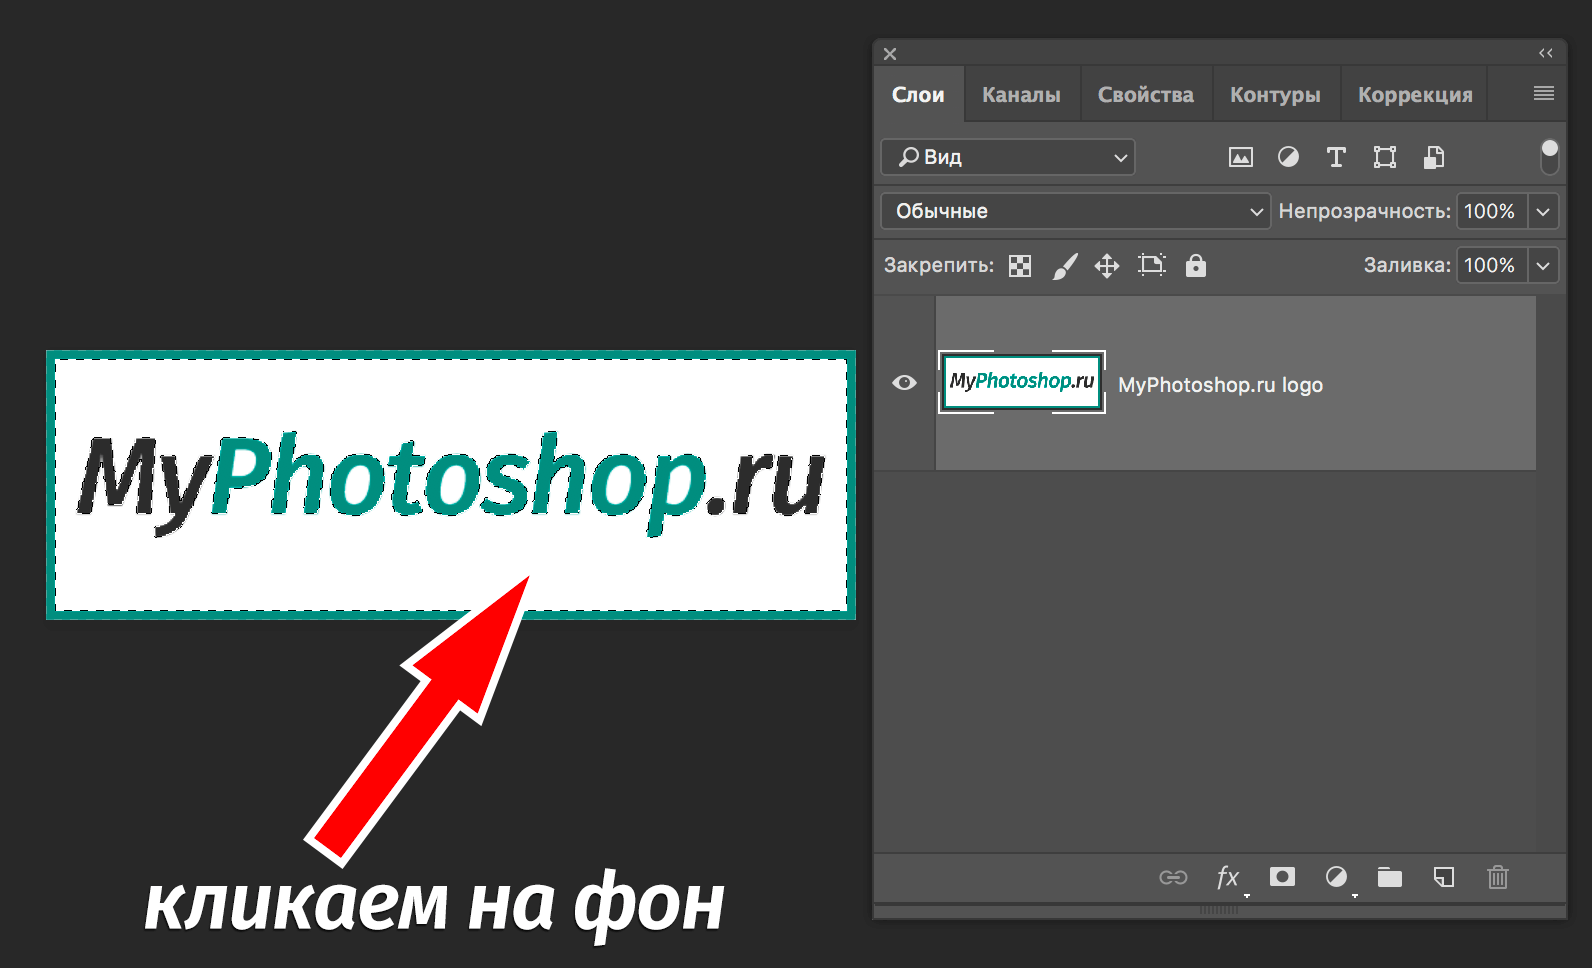1592x968 pixels.
Task: Add a layer mask
Action: (x=1282, y=877)
